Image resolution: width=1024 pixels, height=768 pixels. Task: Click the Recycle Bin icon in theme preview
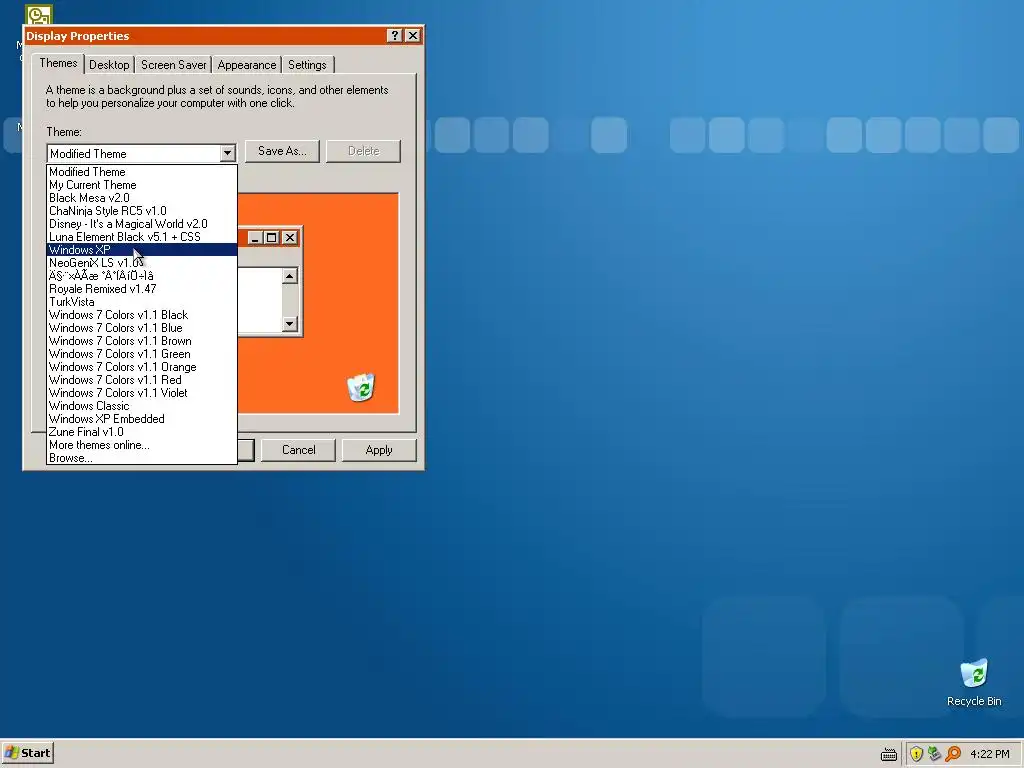pyautogui.click(x=360, y=387)
